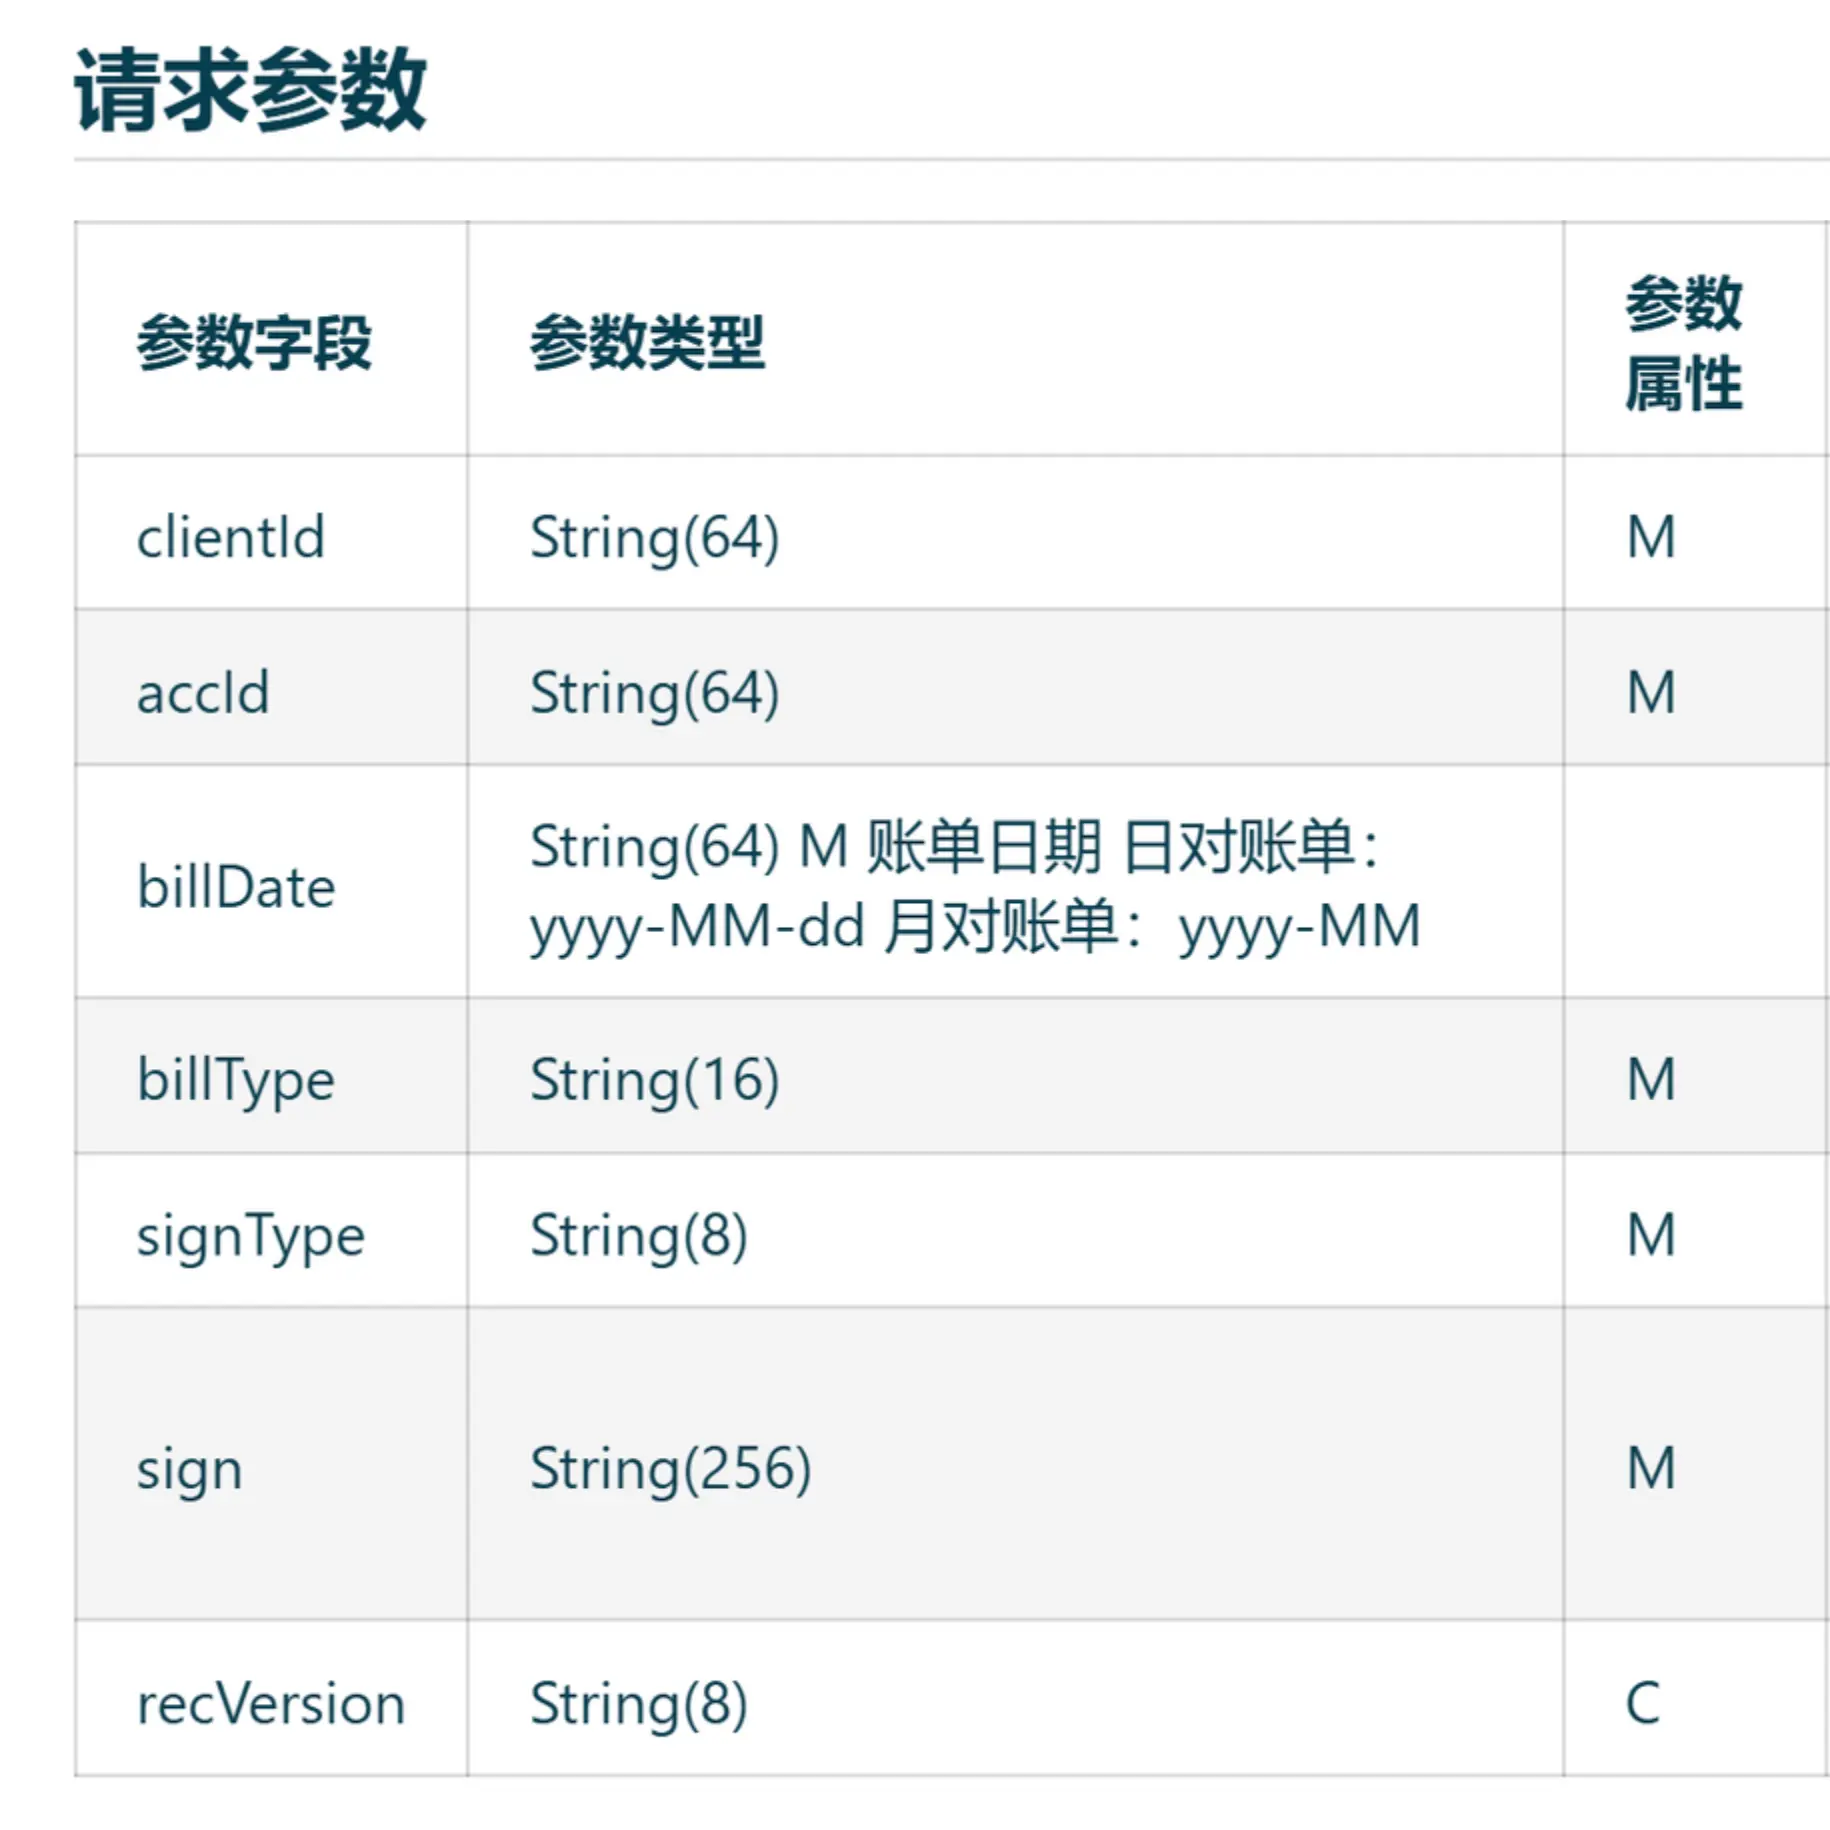1830x1830 pixels.
Task: Click the 请求参数 section heading
Action: [x=250, y=90]
